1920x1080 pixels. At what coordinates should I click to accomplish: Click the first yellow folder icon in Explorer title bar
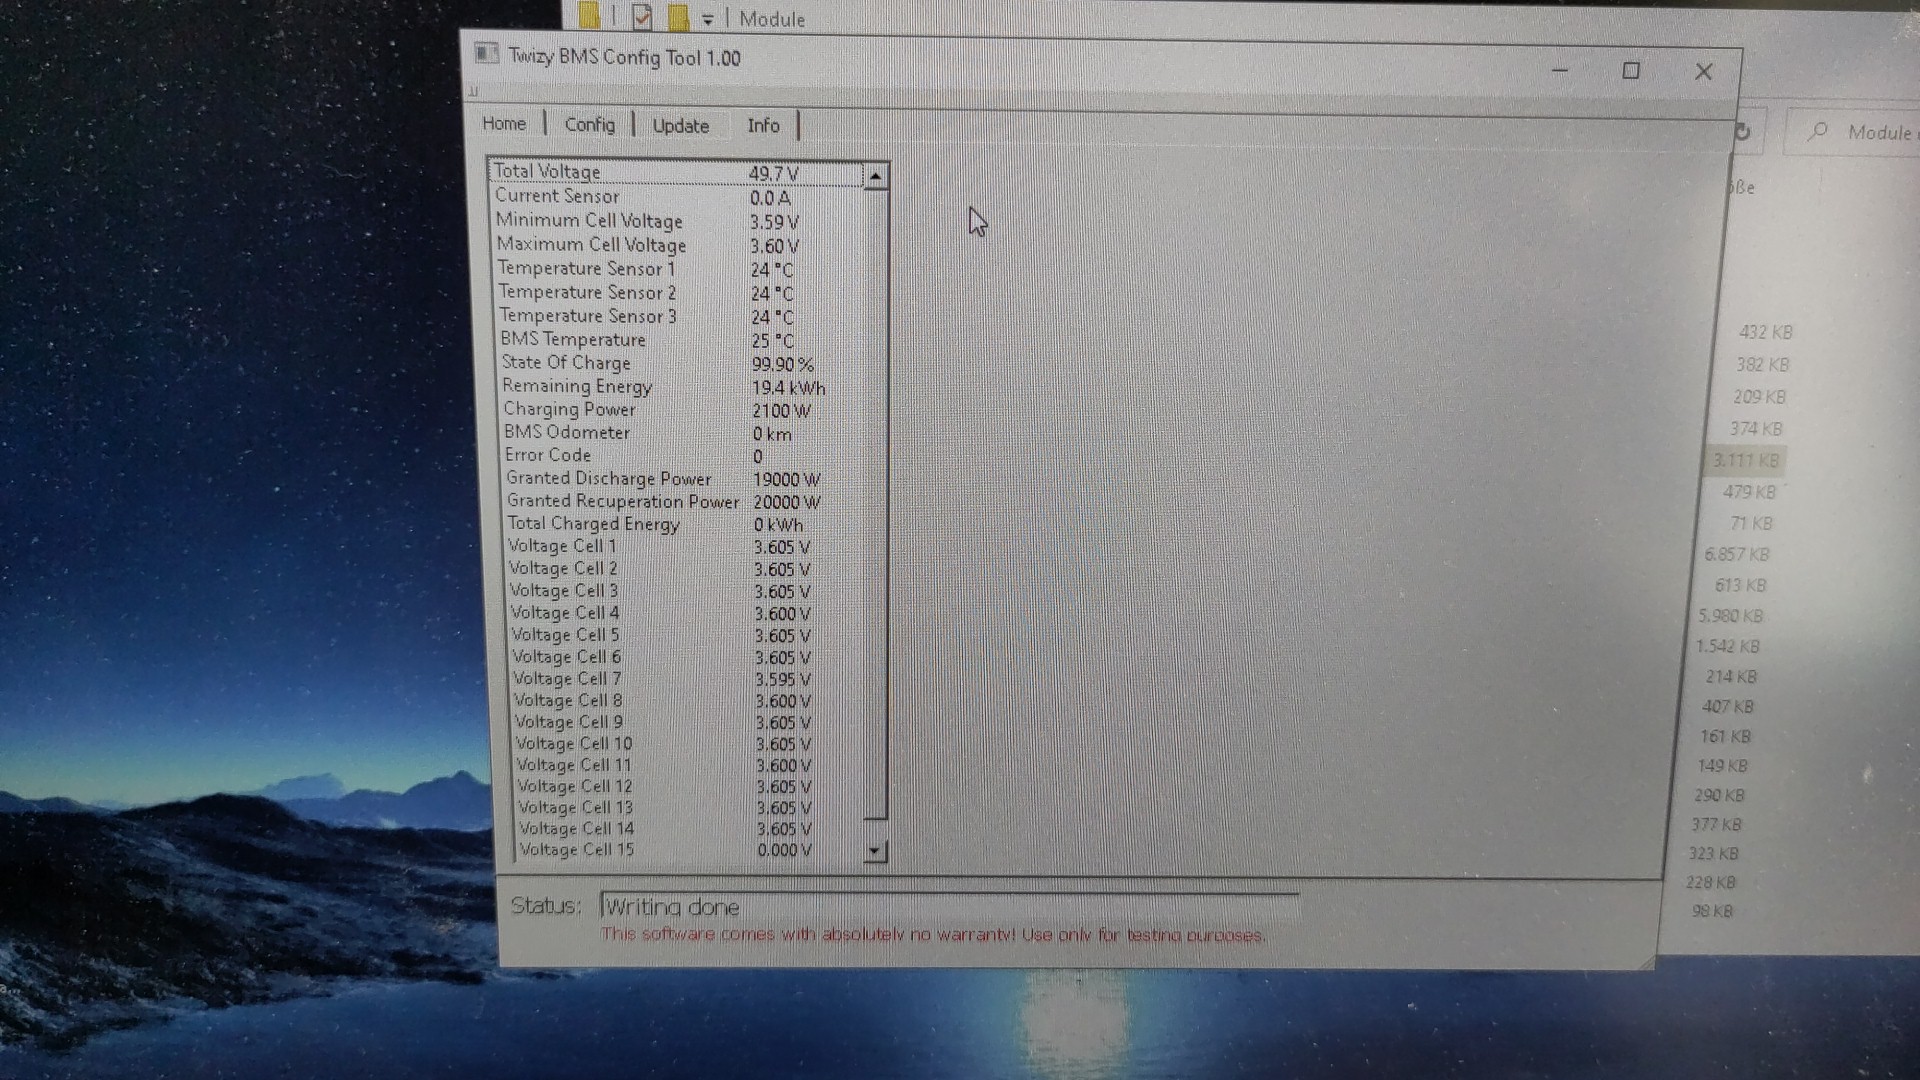[x=589, y=15]
